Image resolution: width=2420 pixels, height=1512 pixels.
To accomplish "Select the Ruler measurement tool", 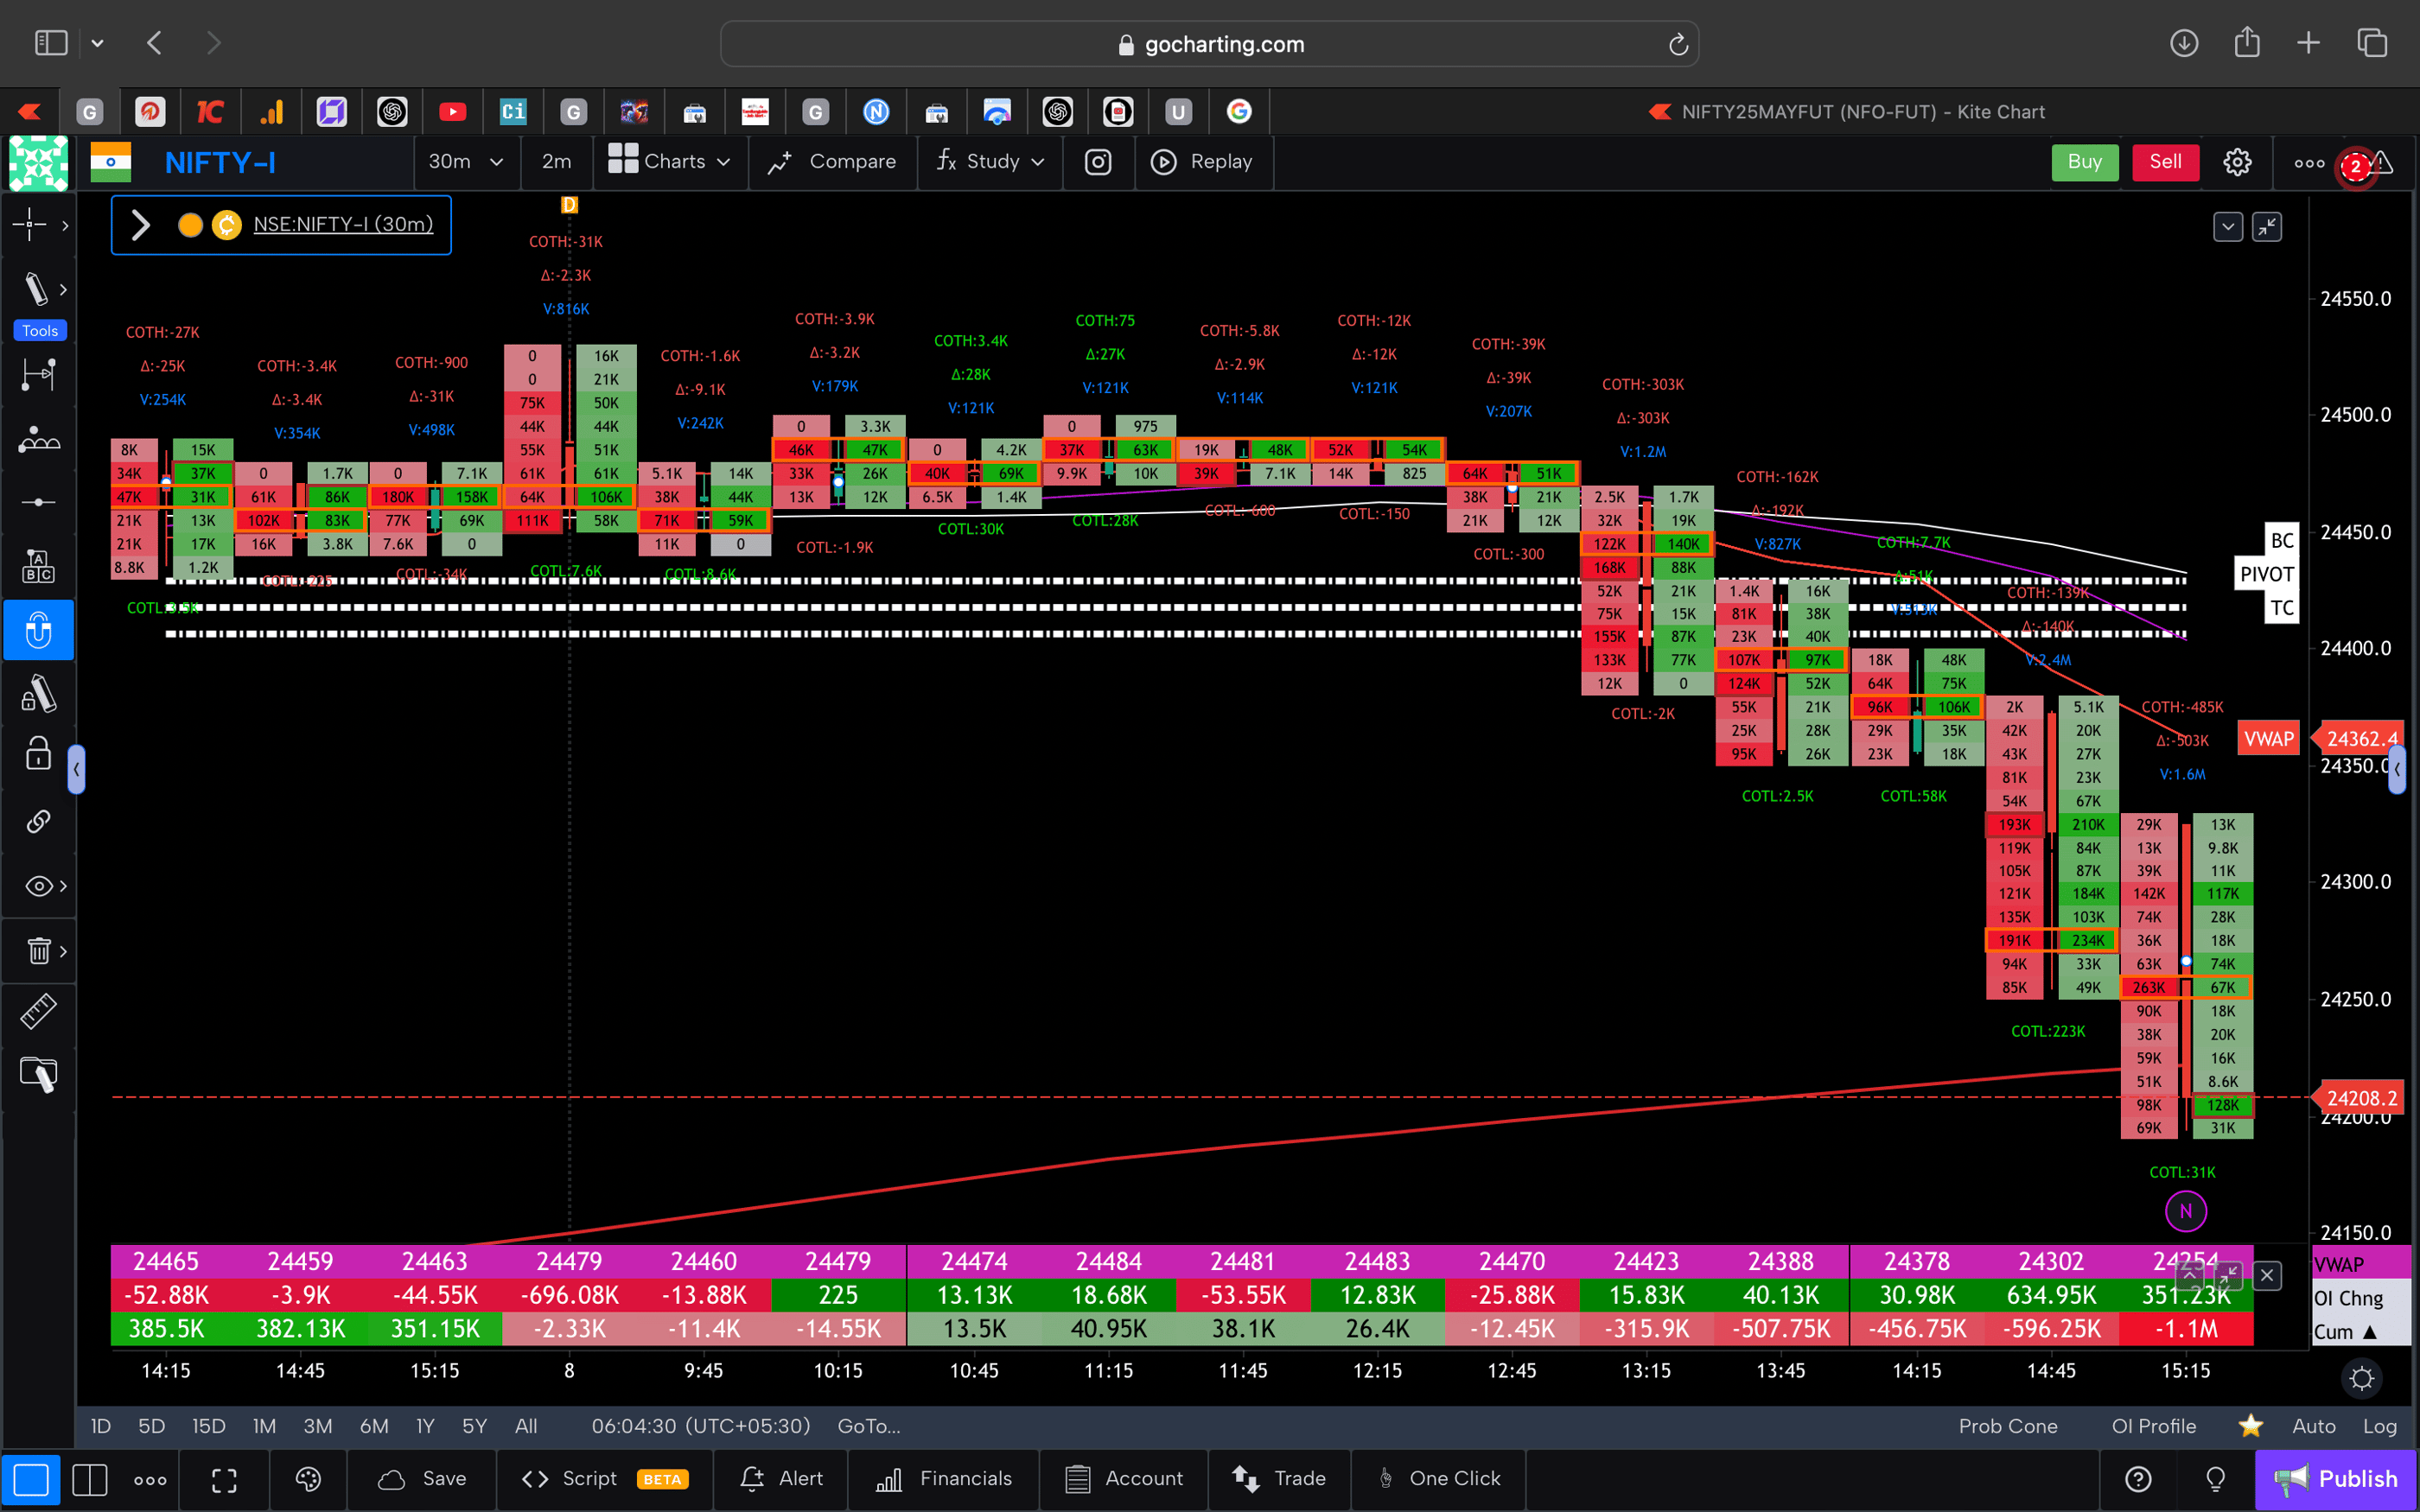I will 38,1011.
